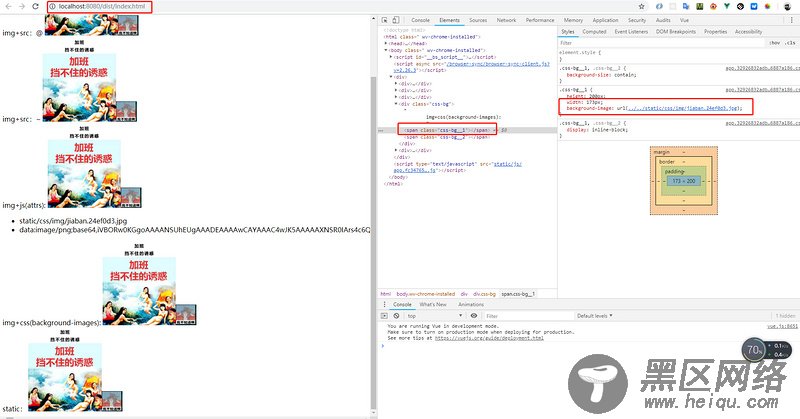
Task: Open the Vue devtools tab
Action: coord(684,20)
